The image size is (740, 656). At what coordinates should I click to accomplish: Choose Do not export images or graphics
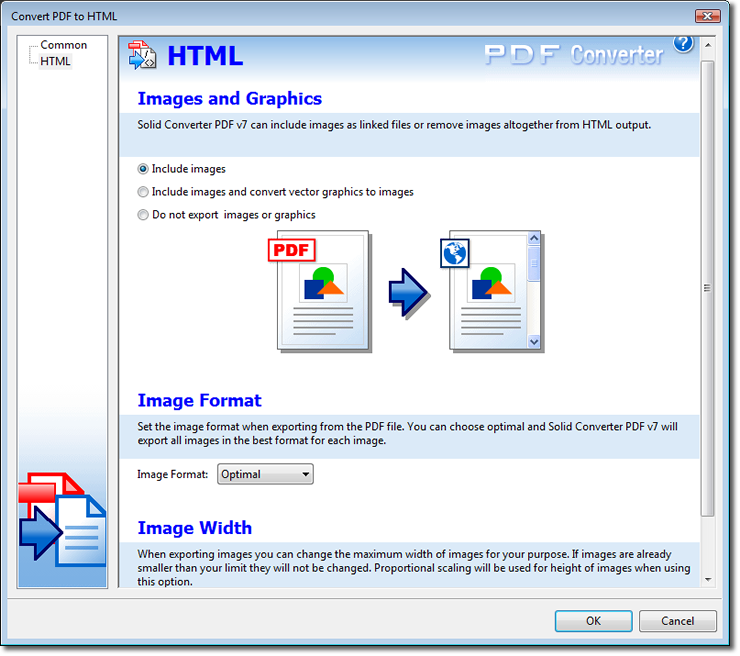[x=227, y=215]
